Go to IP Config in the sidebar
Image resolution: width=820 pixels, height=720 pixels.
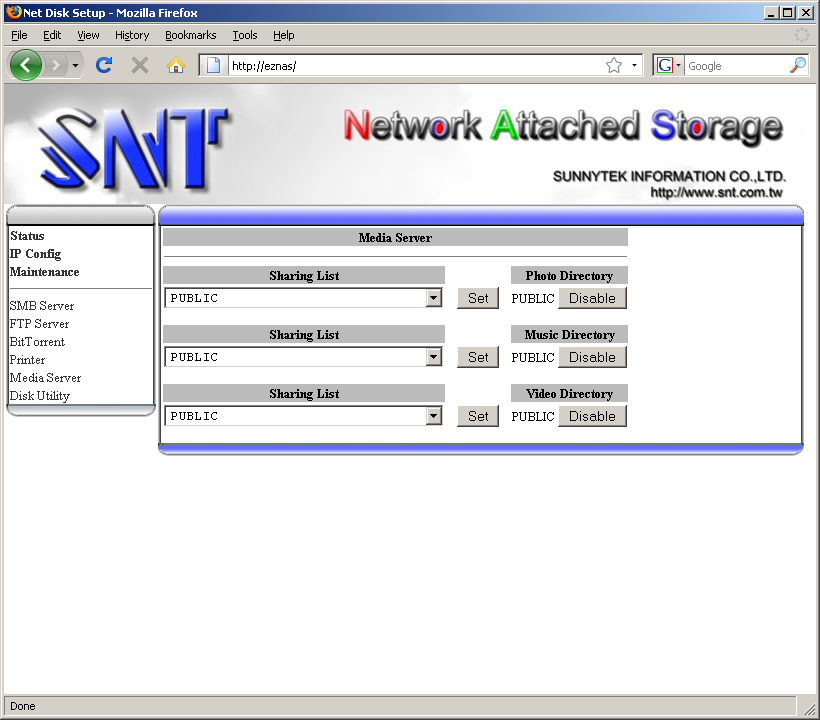click(x=36, y=254)
